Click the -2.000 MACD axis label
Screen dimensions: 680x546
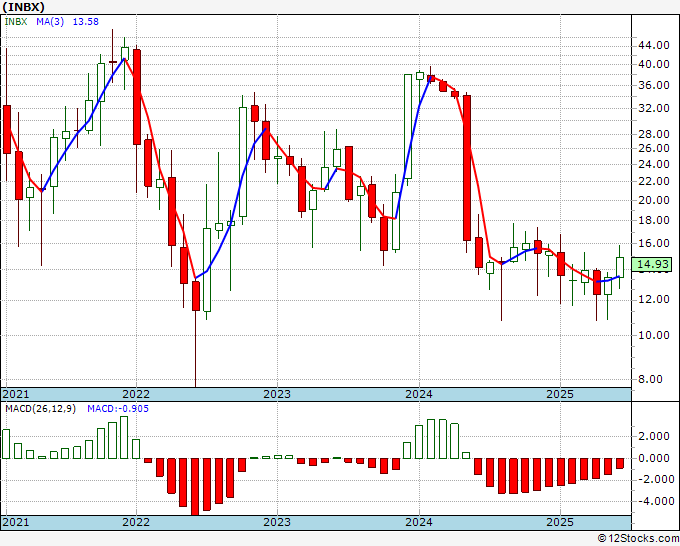pyautogui.click(x=655, y=480)
